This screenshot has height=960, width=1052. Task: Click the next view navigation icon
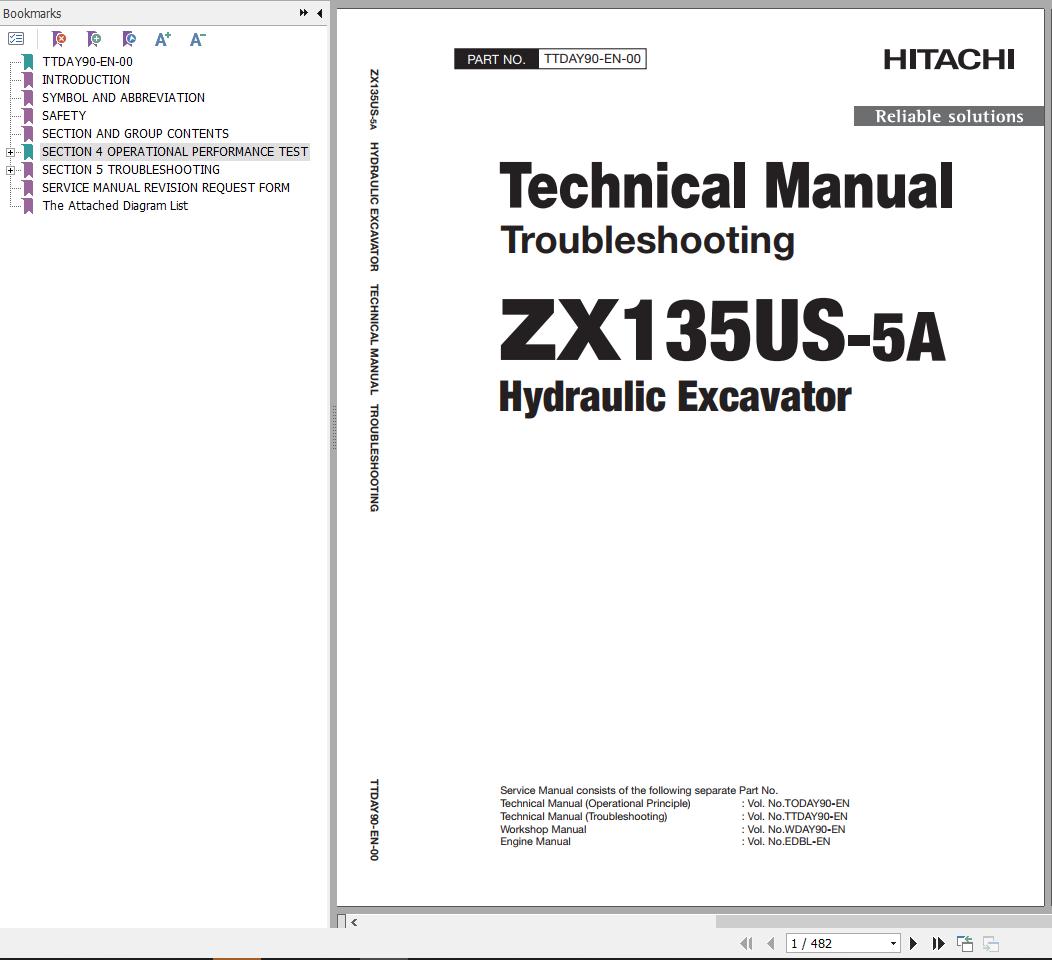991,943
